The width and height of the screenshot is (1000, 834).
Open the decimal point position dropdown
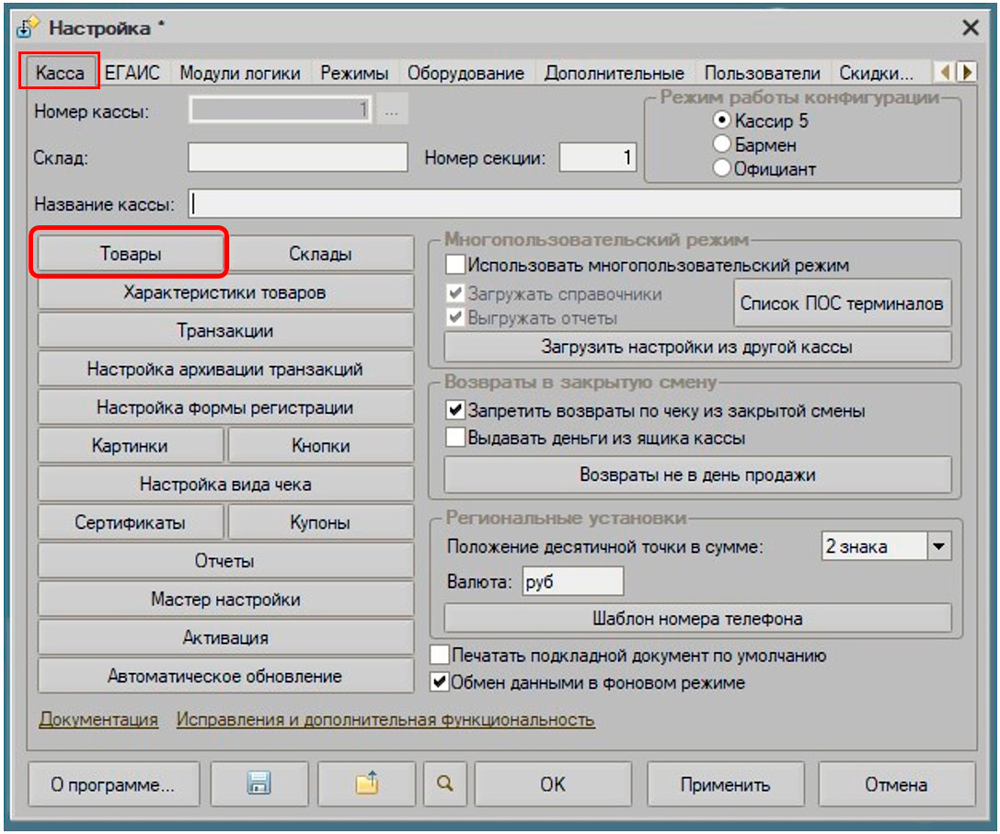coord(938,547)
